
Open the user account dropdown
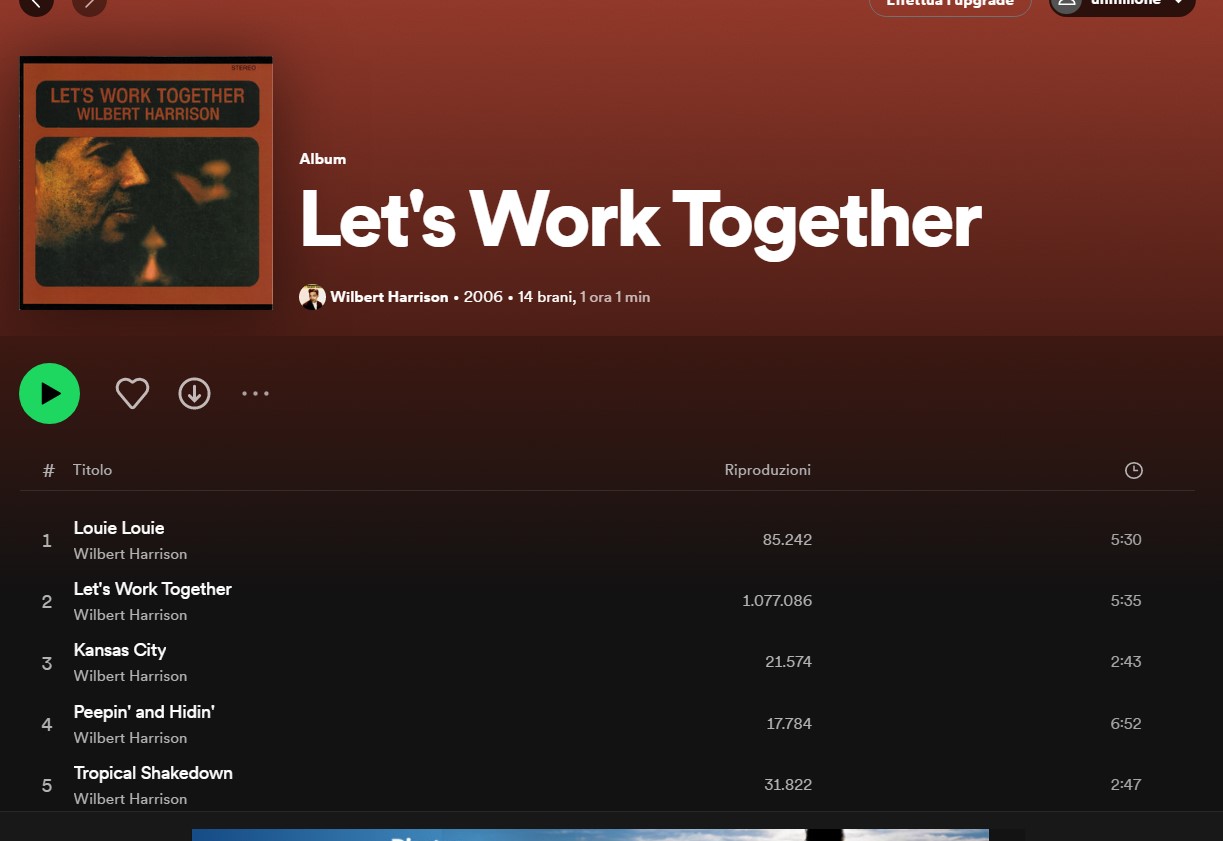(x=1122, y=3)
